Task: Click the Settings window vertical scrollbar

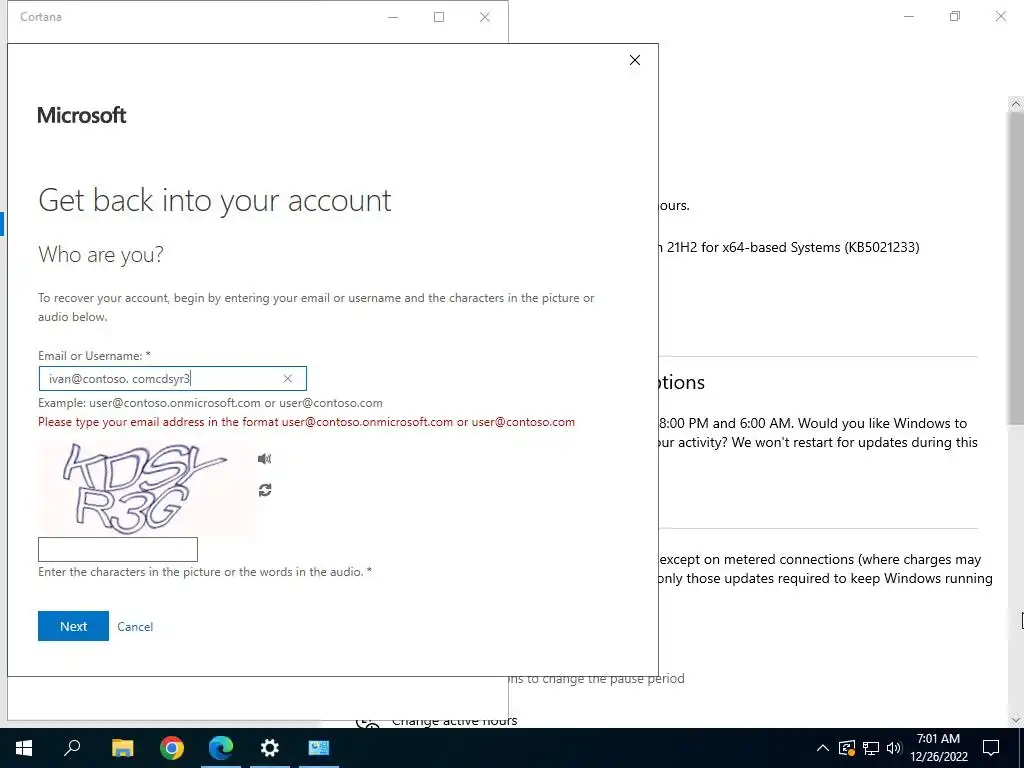Action: 1016,268
